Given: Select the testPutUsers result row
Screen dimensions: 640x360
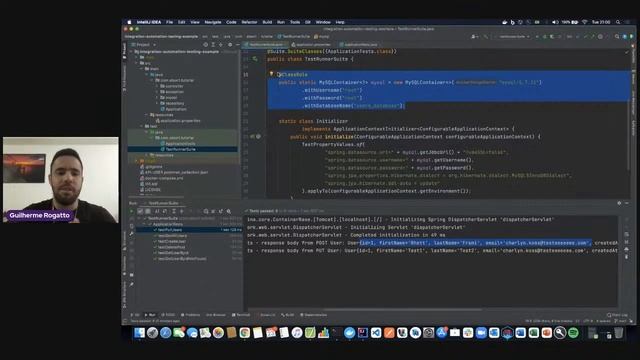Looking at the screenshot, I should (x=189, y=230).
